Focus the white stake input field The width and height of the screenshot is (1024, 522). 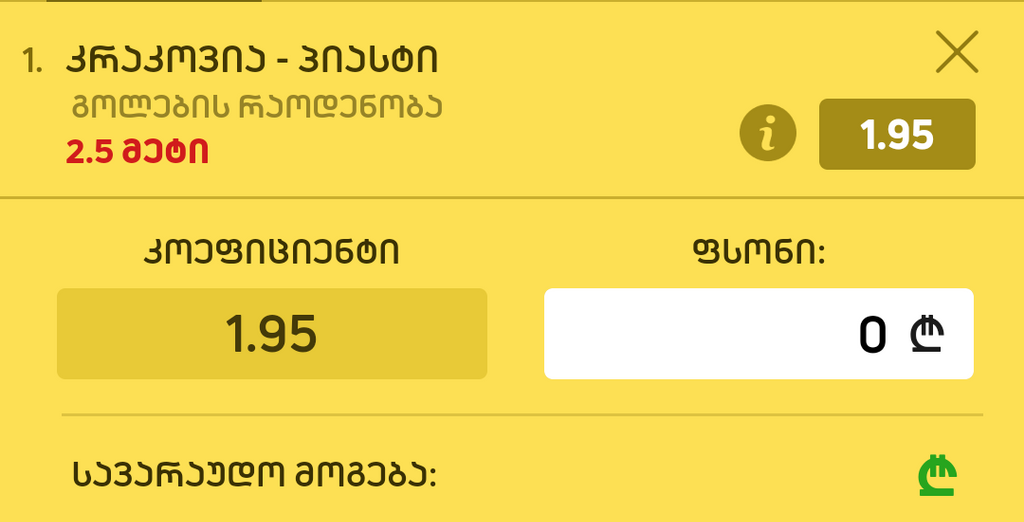[700, 334]
